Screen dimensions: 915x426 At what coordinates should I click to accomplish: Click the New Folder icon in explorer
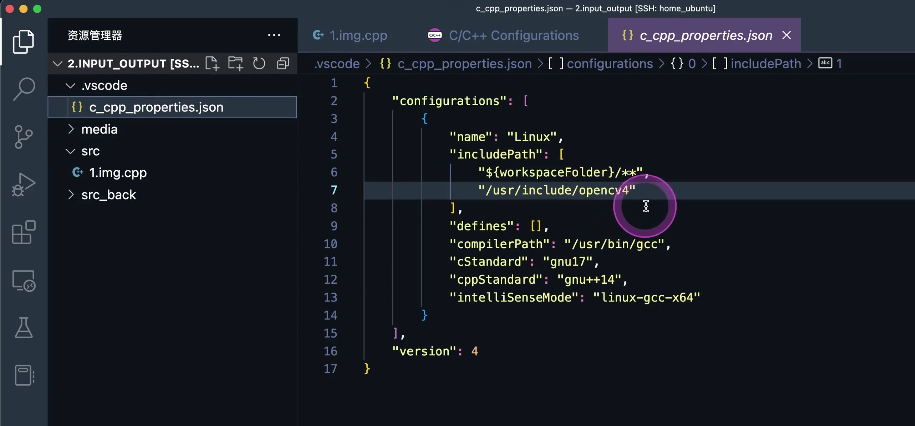tap(235, 64)
